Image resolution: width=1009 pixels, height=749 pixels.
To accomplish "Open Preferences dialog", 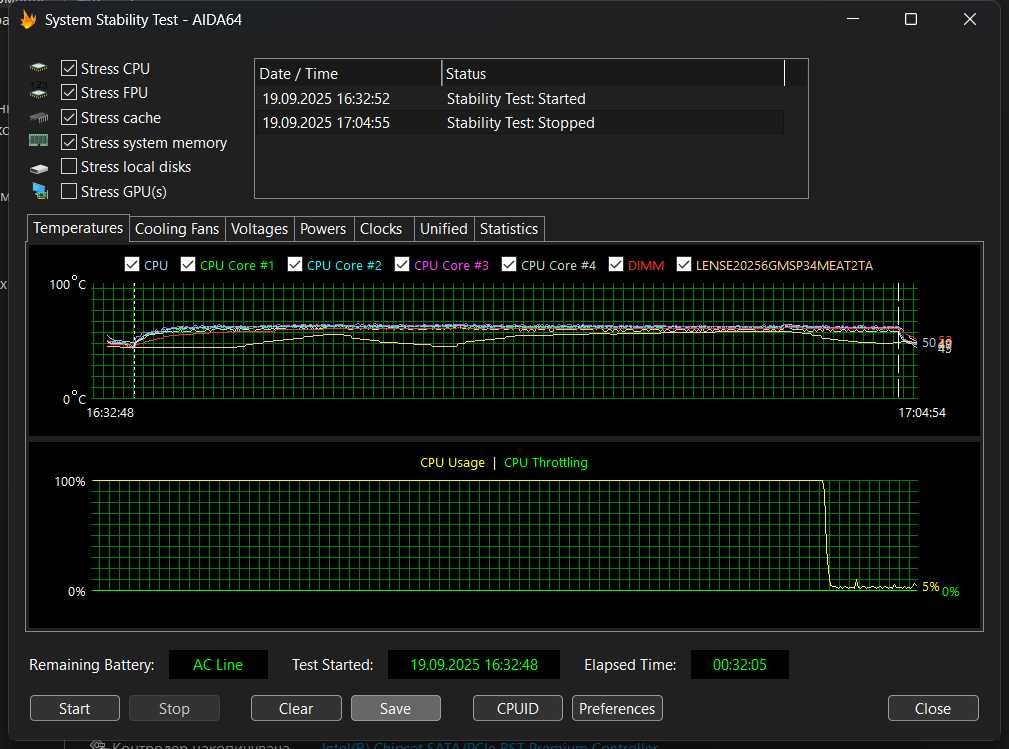I will click(x=617, y=708).
